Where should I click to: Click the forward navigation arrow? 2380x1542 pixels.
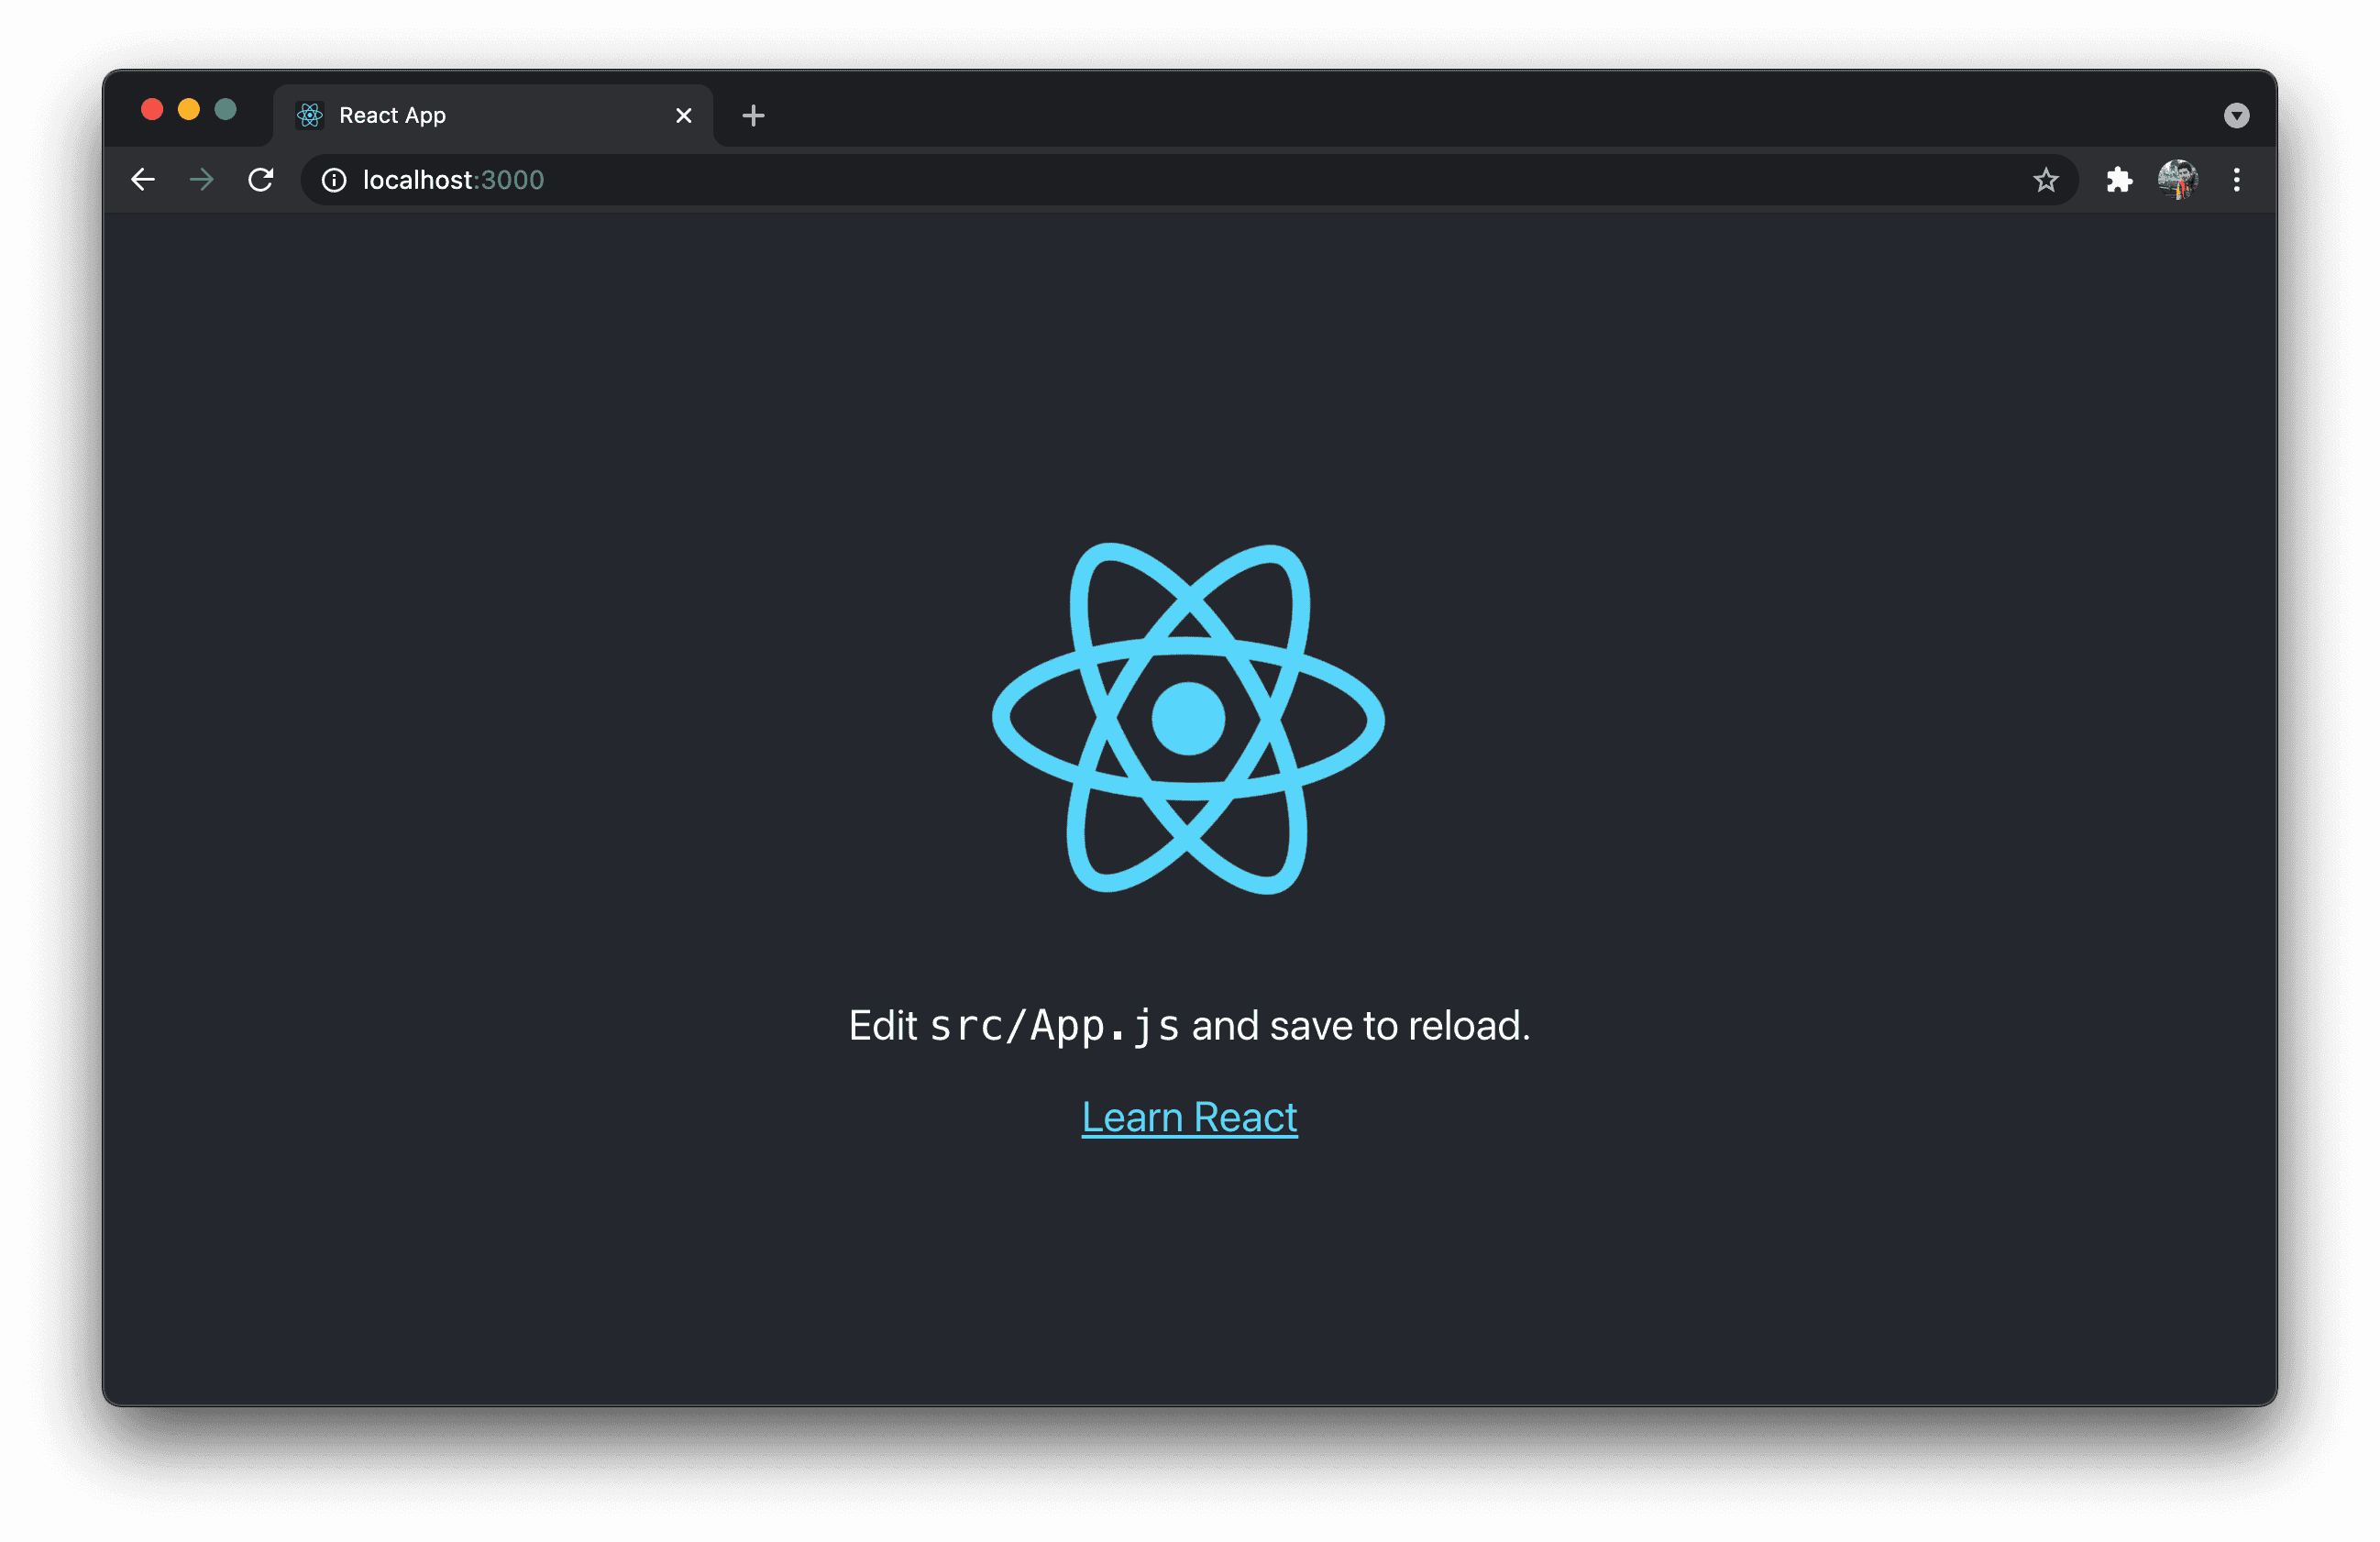tap(202, 180)
